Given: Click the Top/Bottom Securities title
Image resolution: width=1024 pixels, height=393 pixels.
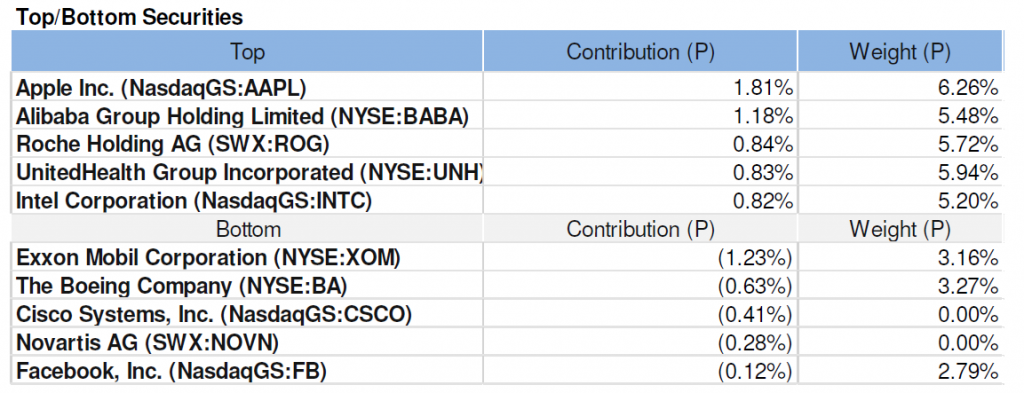Looking at the screenshot, I should (x=129, y=17).
